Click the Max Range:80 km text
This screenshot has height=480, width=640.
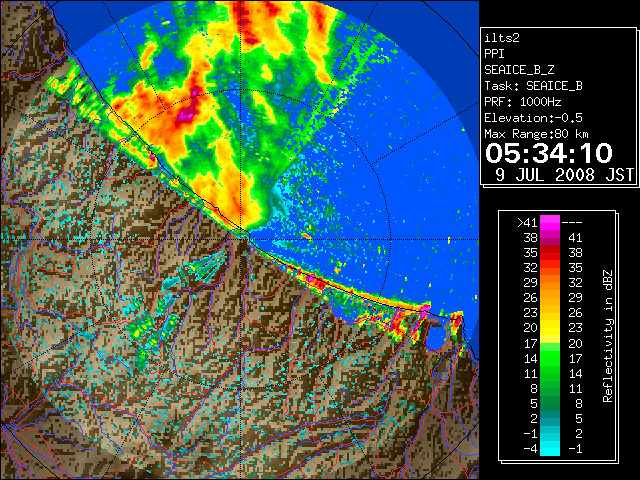pyautogui.click(x=536, y=134)
